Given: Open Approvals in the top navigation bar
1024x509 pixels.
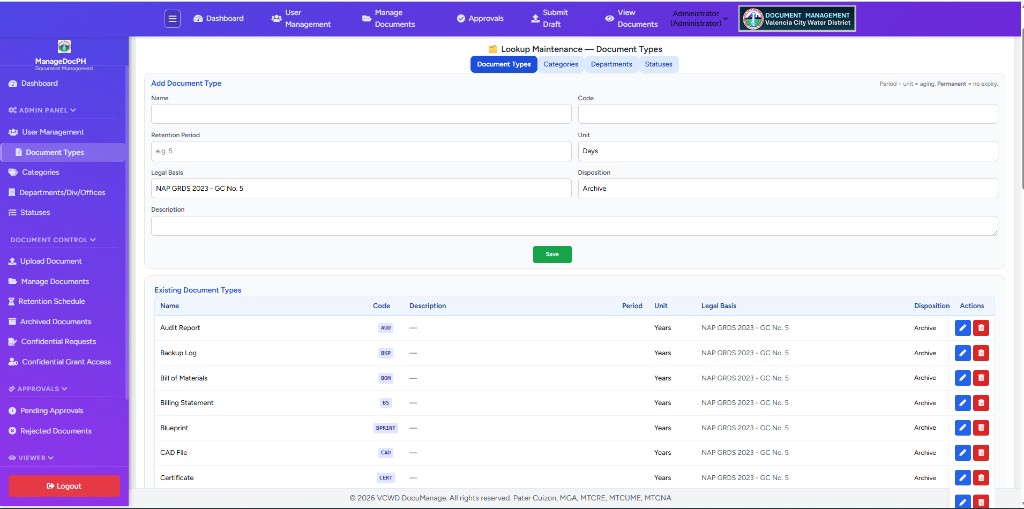Looking at the screenshot, I should point(480,19).
